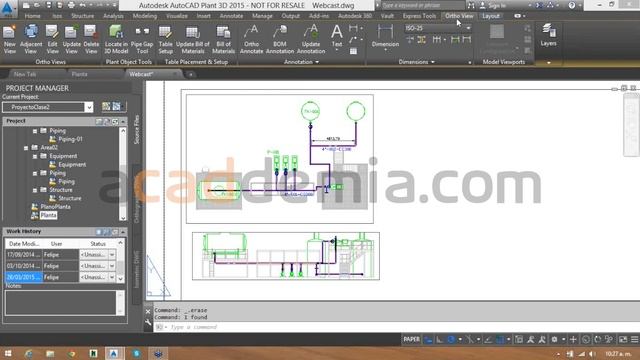Toggle PAPER space button in status bar
The width and height of the screenshot is (640, 360).
coord(411,339)
